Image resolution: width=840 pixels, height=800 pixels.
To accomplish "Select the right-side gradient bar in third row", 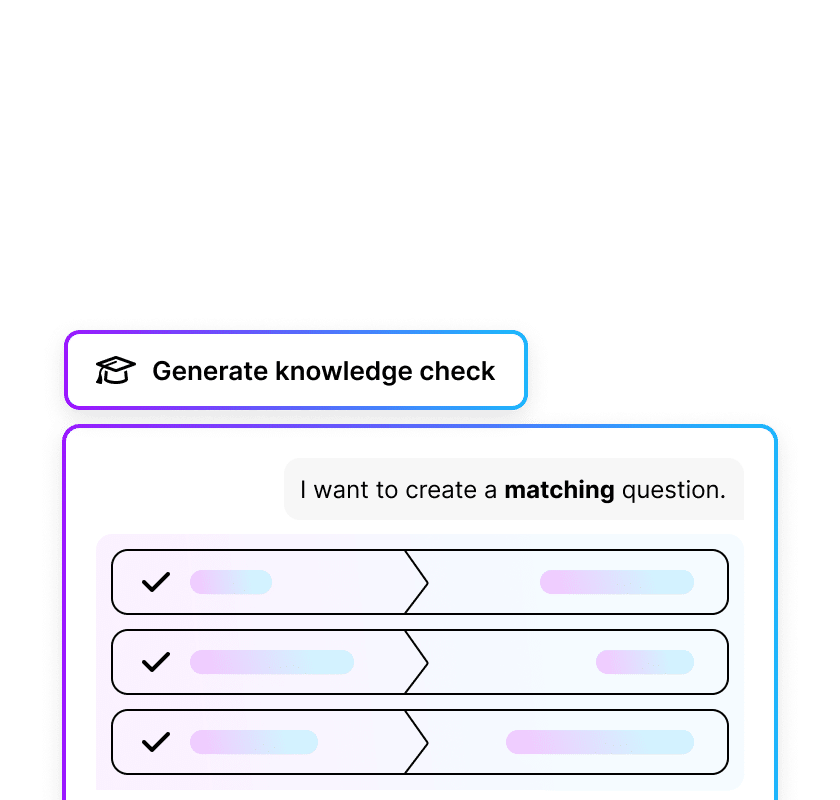I will (x=600, y=742).
